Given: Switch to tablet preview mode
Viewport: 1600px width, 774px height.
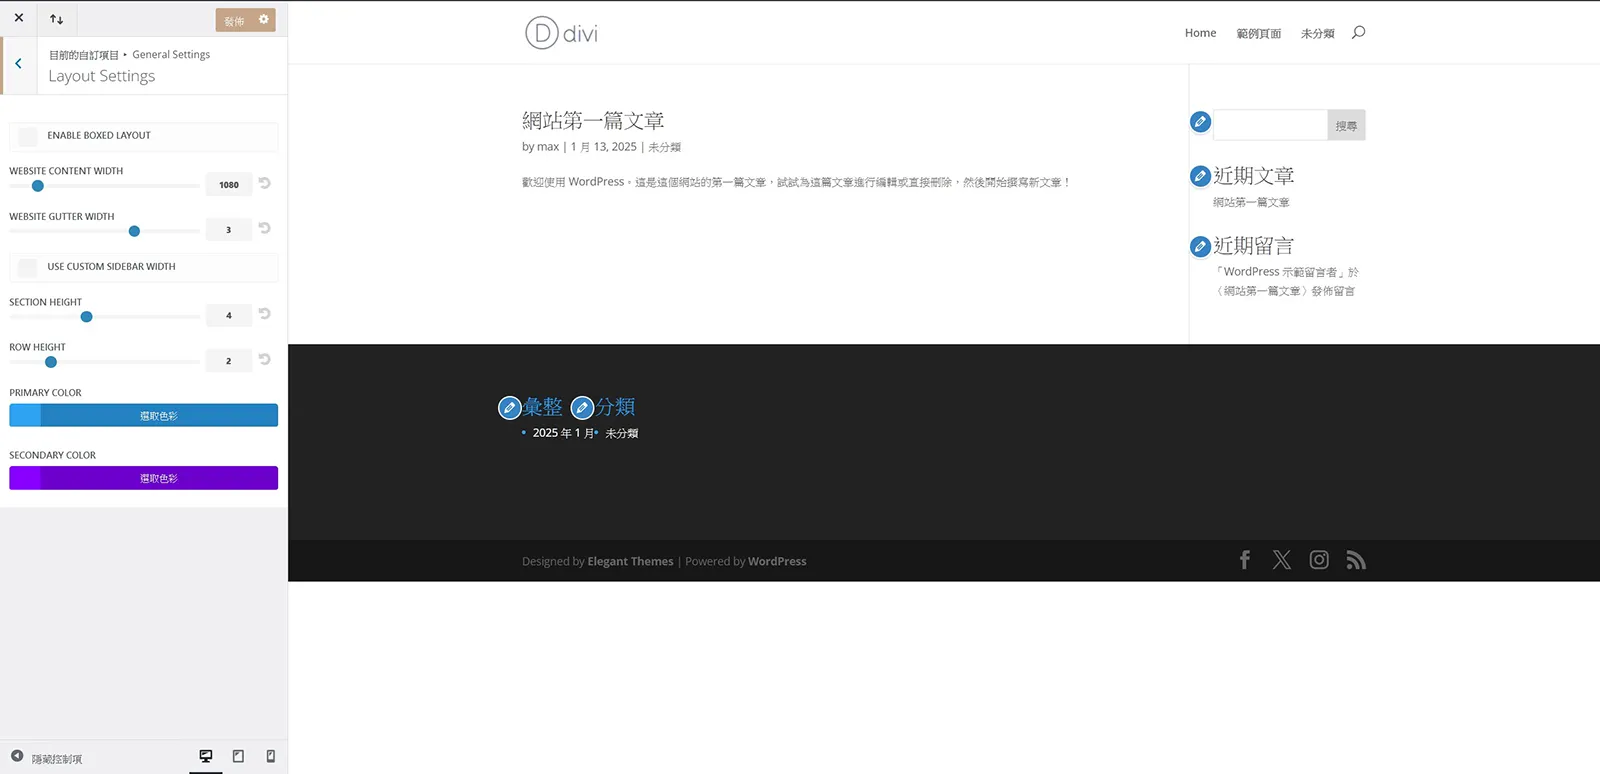Looking at the screenshot, I should pyautogui.click(x=238, y=756).
